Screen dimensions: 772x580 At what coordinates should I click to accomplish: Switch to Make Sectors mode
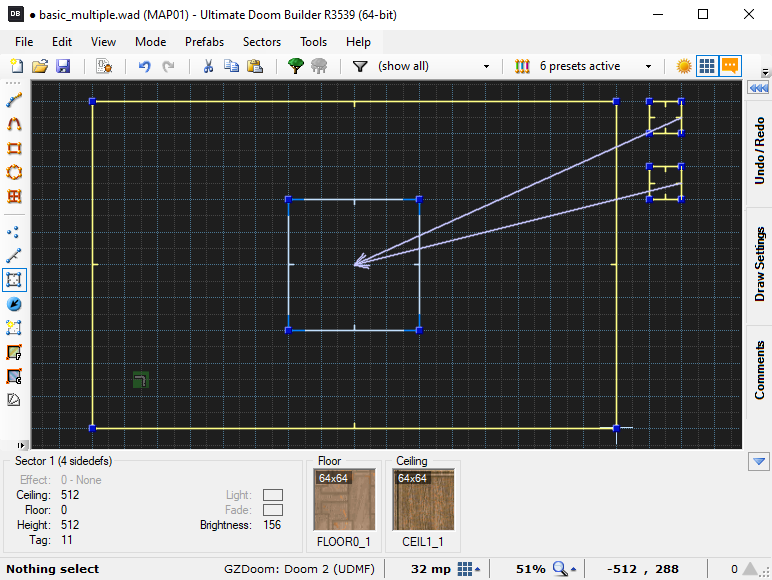click(14, 328)
